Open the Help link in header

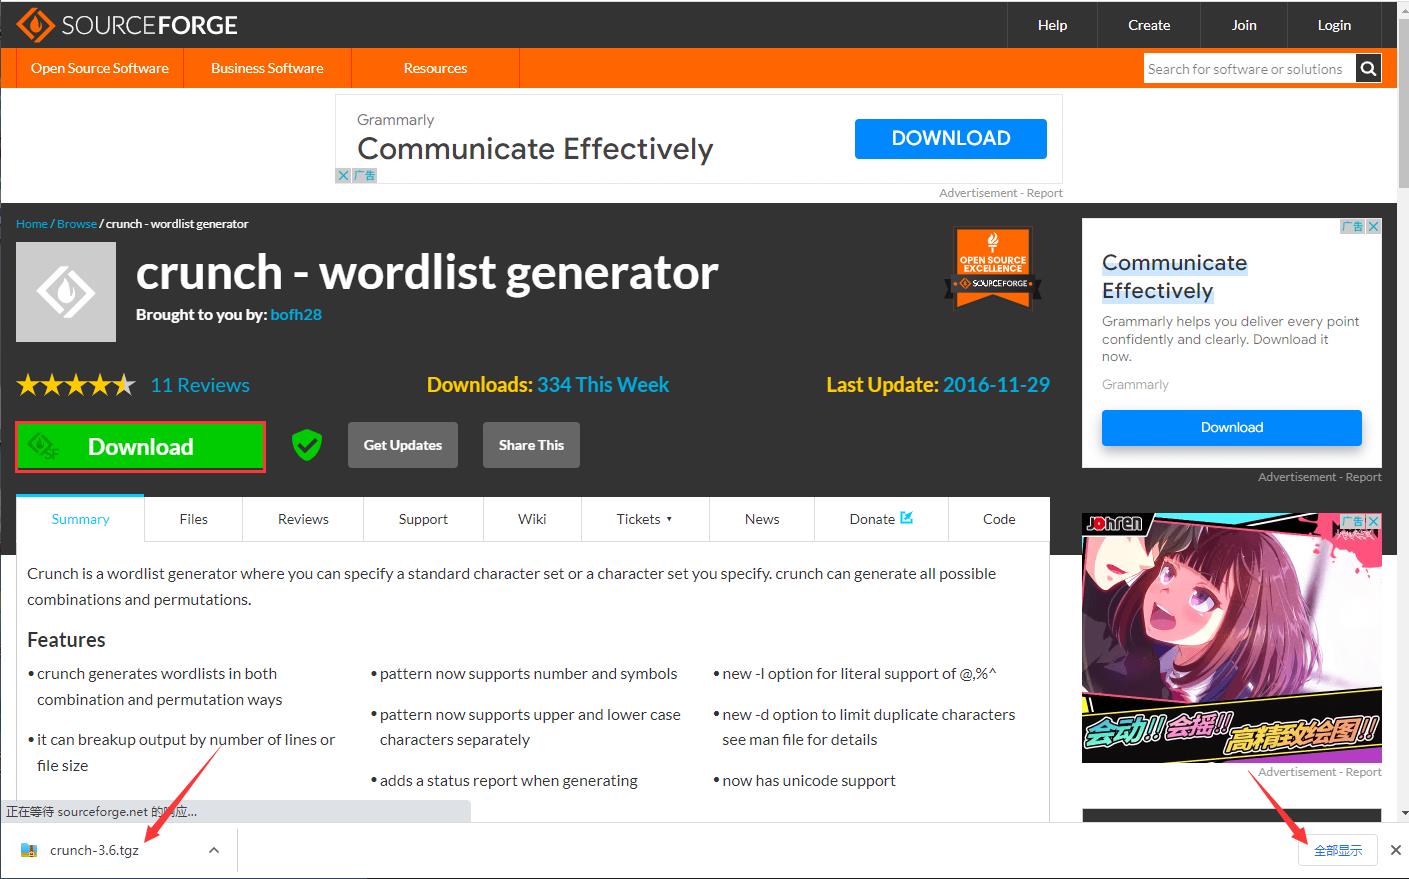[x=1052, y=25]
